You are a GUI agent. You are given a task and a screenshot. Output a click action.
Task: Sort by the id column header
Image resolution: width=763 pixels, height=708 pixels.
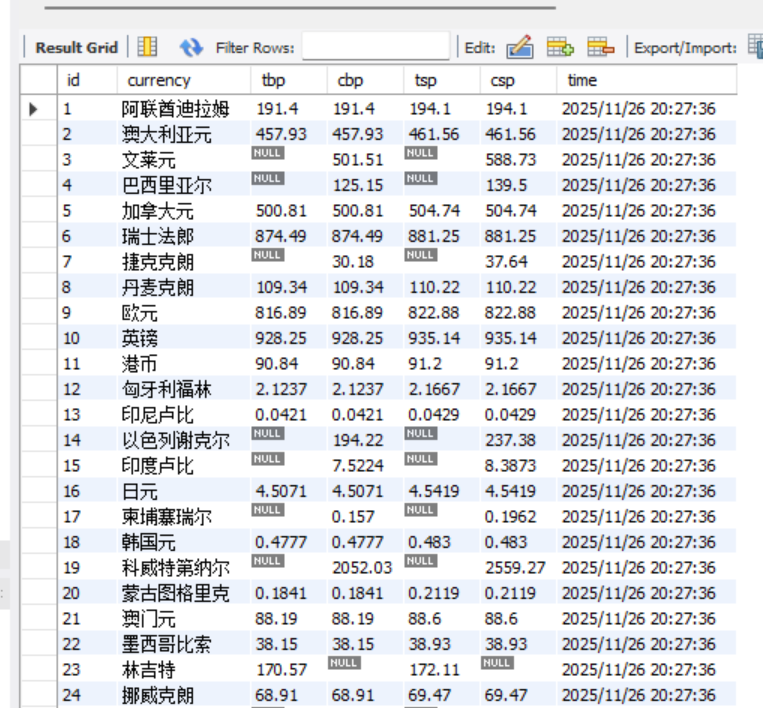click(87, 80)
